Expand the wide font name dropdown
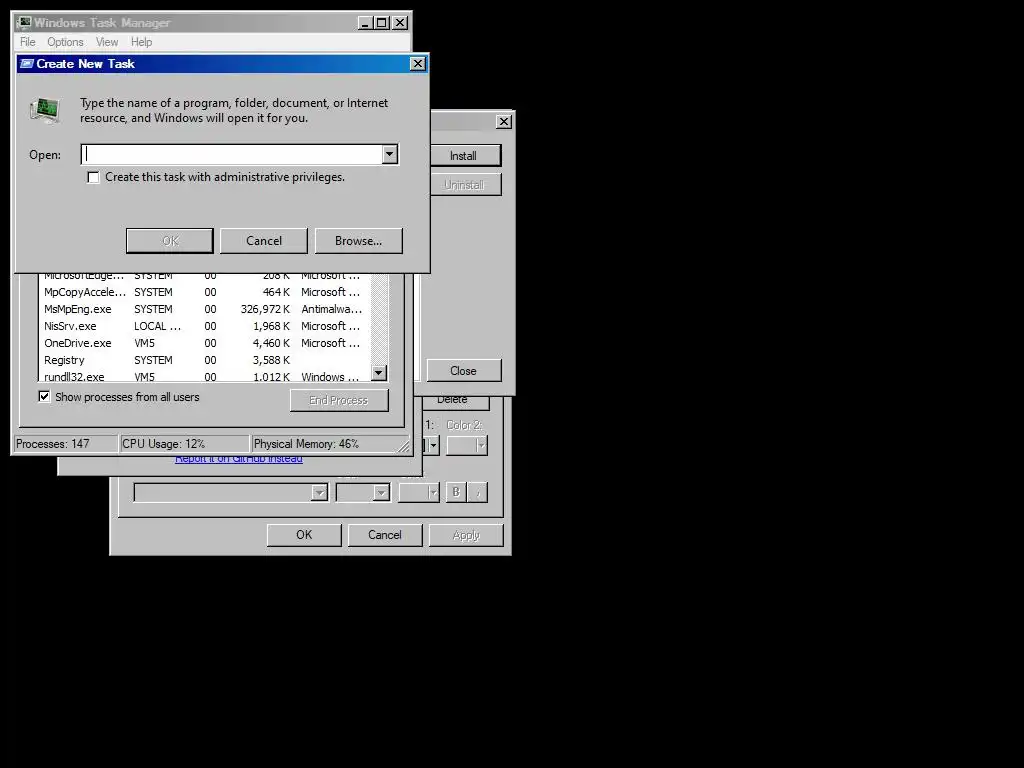The width and height of the screenshot is (1024, 768). (319, 492)
